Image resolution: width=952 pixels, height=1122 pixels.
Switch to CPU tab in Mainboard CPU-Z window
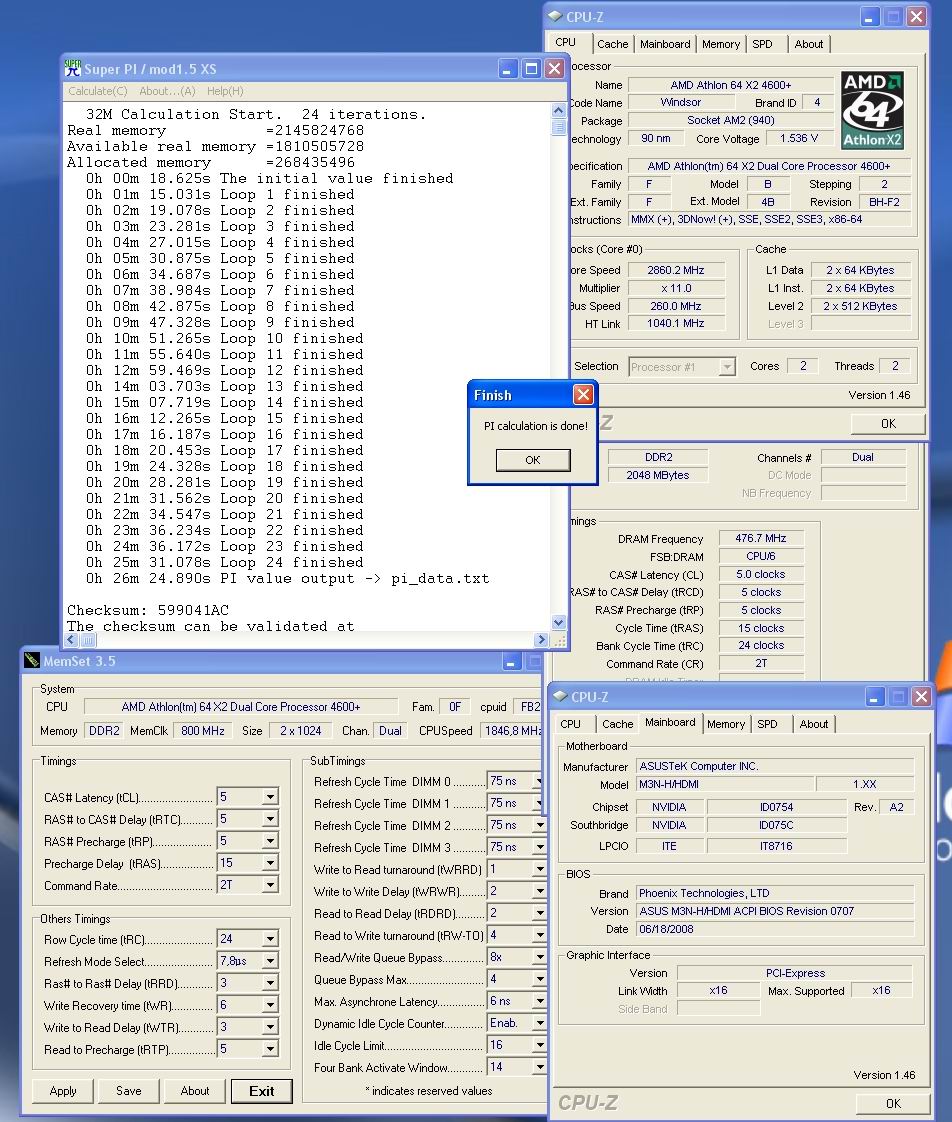(570, 724)
